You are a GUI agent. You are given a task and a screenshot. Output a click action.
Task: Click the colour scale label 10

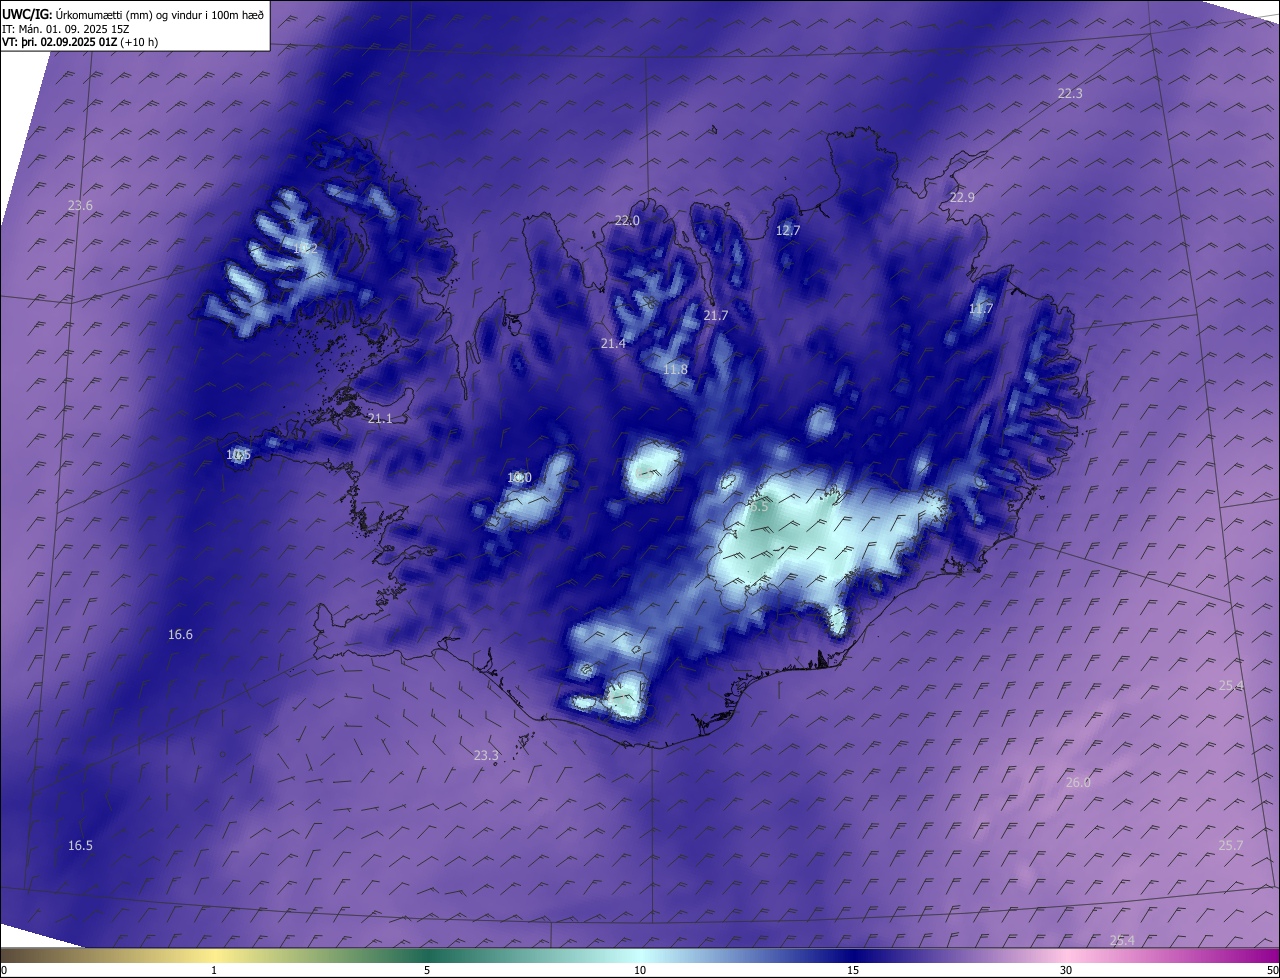640,970
